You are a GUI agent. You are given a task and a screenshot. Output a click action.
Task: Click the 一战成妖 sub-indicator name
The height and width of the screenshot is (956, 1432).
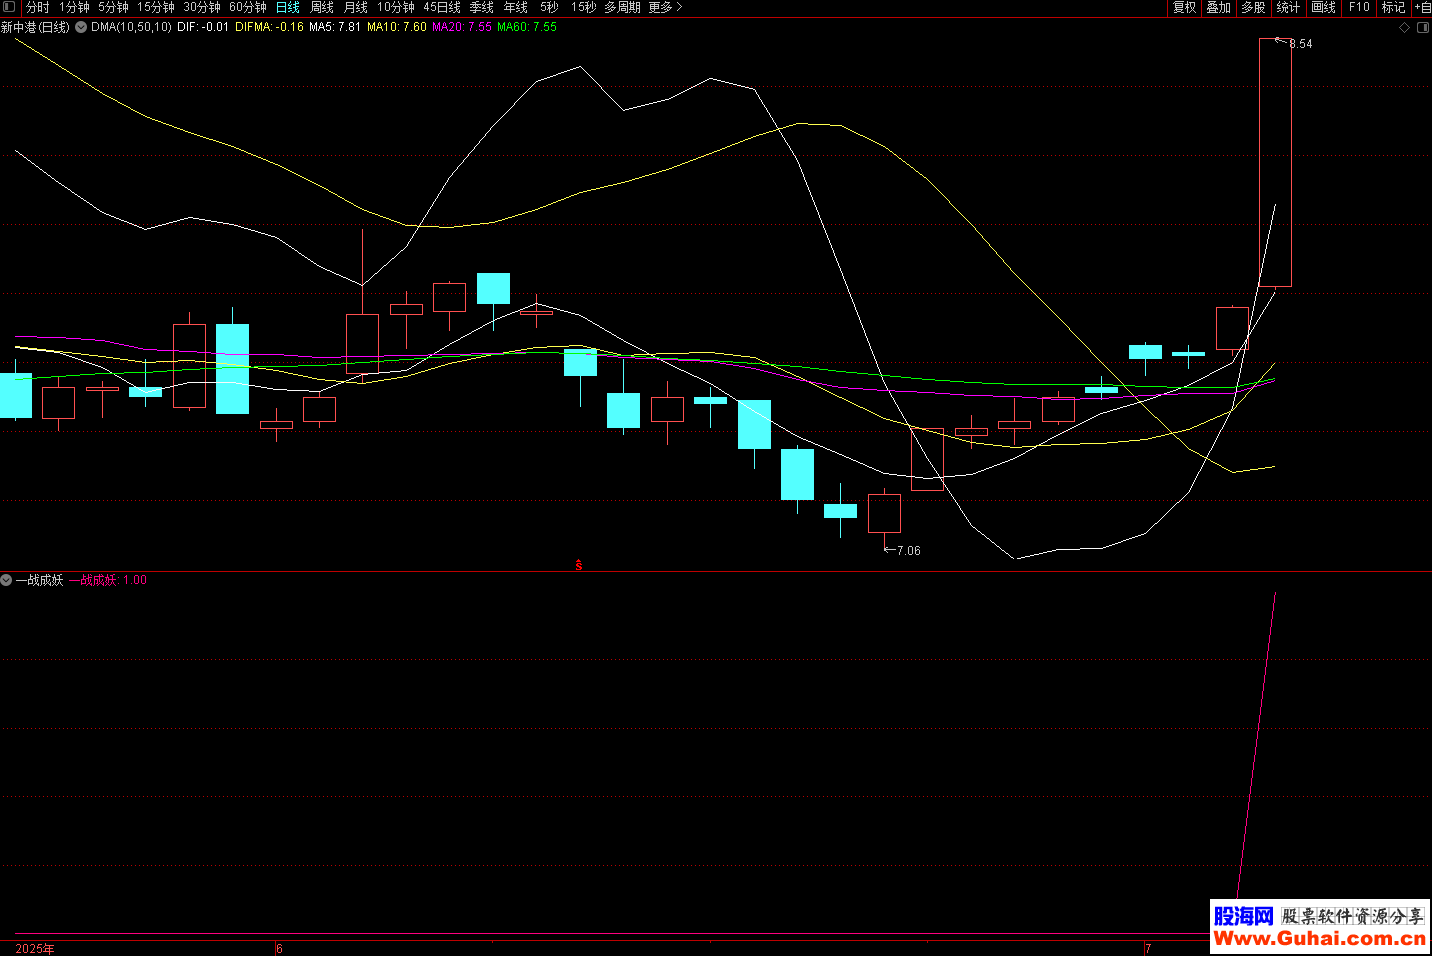[39, 580]
